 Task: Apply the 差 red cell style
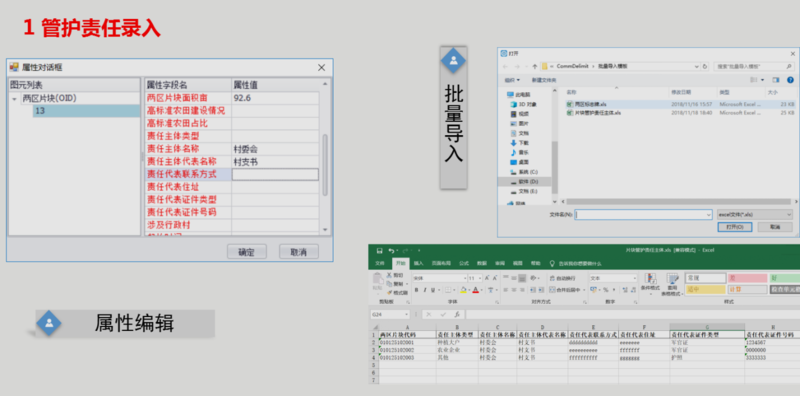click(x=747, y=278)
